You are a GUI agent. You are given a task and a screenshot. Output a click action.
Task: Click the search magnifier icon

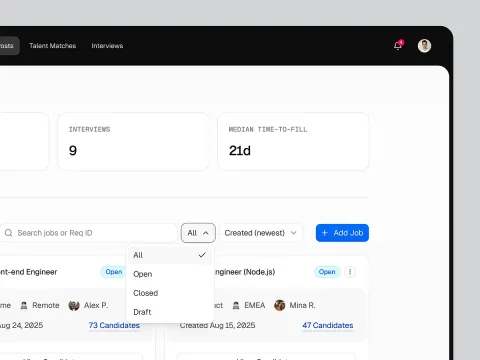pos(9,233)
